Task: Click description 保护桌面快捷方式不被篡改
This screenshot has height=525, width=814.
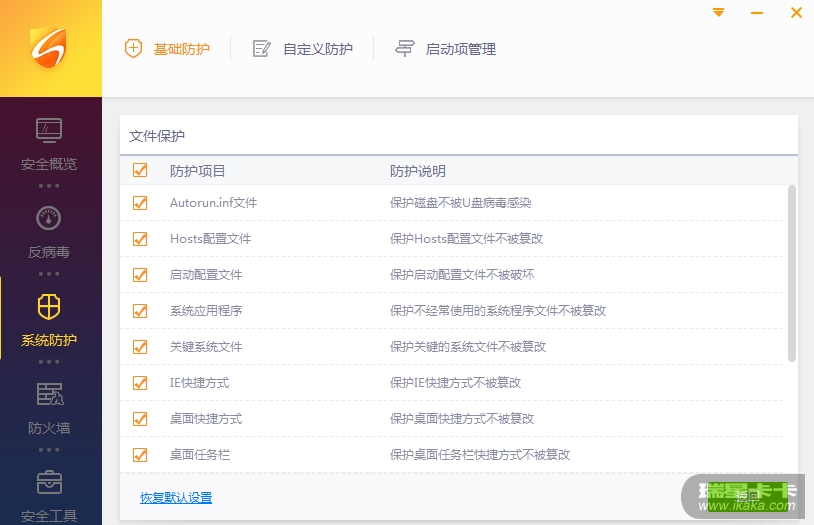Action: (462, 419)
